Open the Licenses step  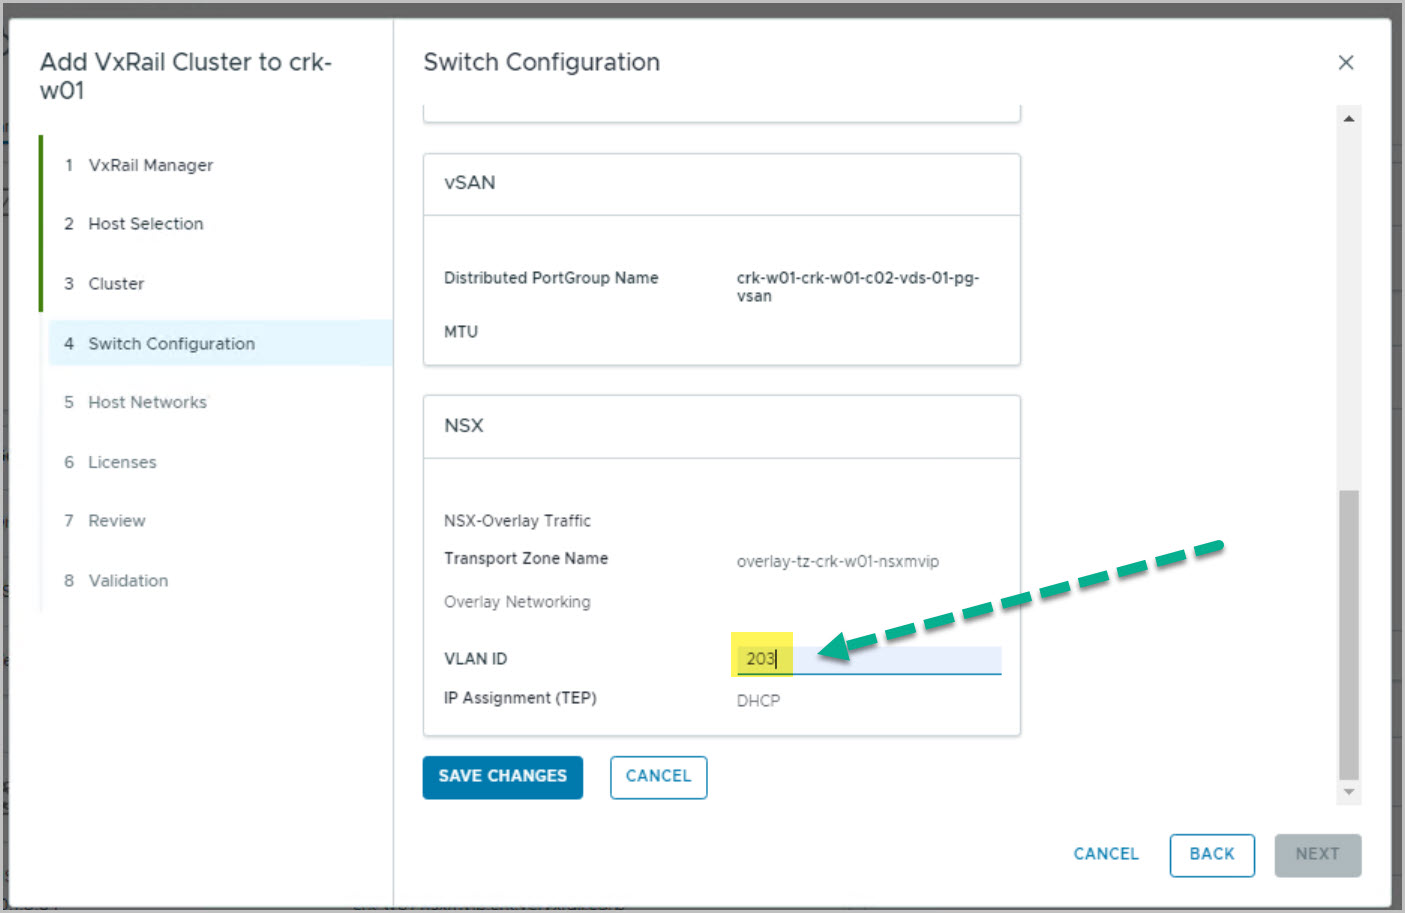click(122, 462)
